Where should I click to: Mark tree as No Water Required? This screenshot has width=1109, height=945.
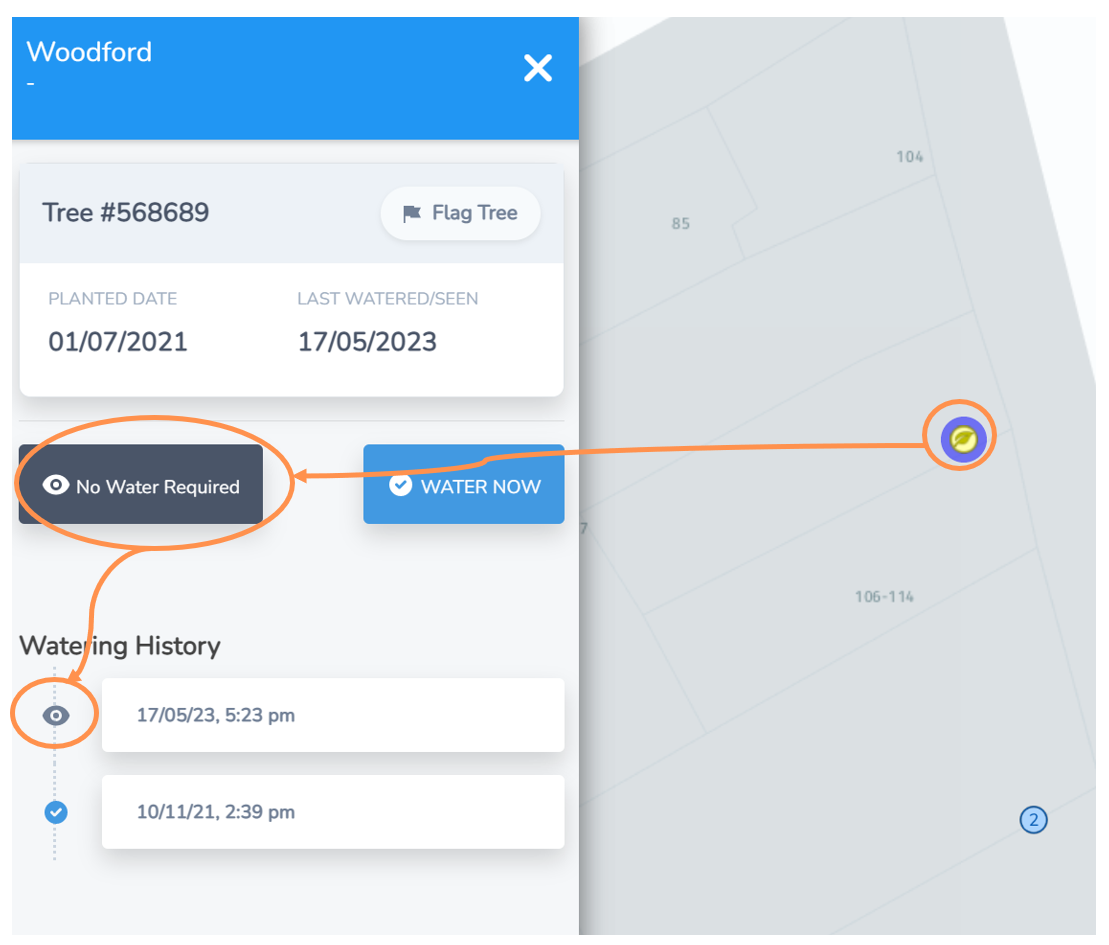coord(141,485)
